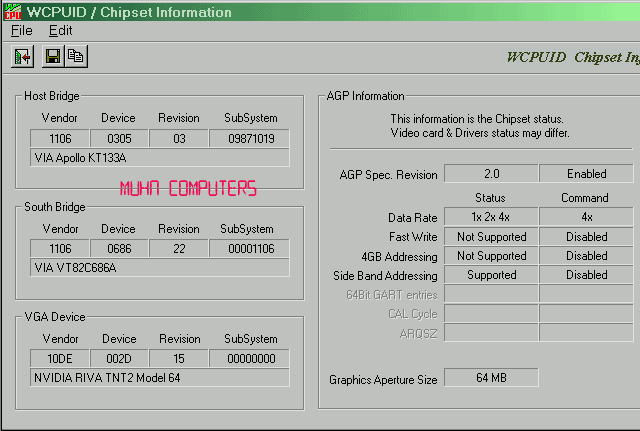
Task: Select VGA device value 002D
Action: pos(119,358)
